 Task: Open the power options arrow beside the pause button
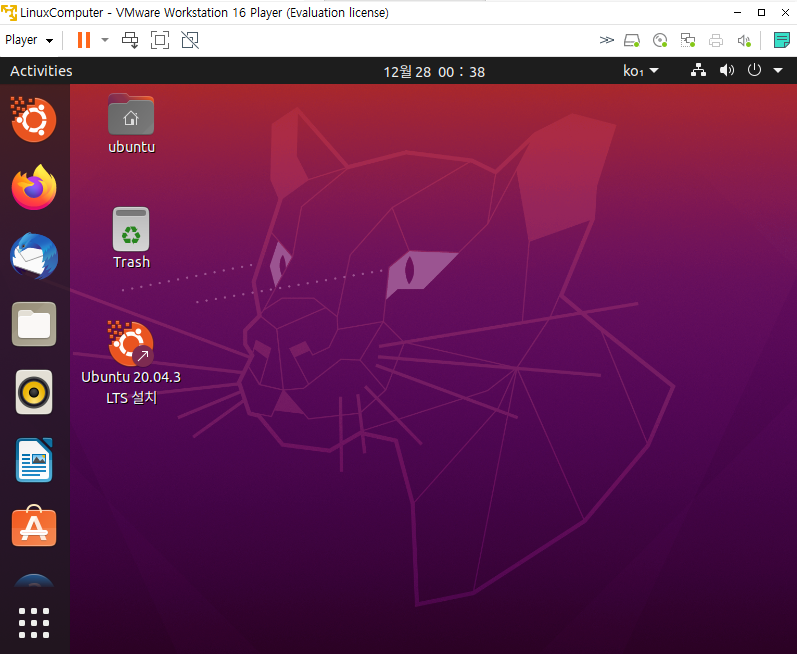click(x=105, y=40)
